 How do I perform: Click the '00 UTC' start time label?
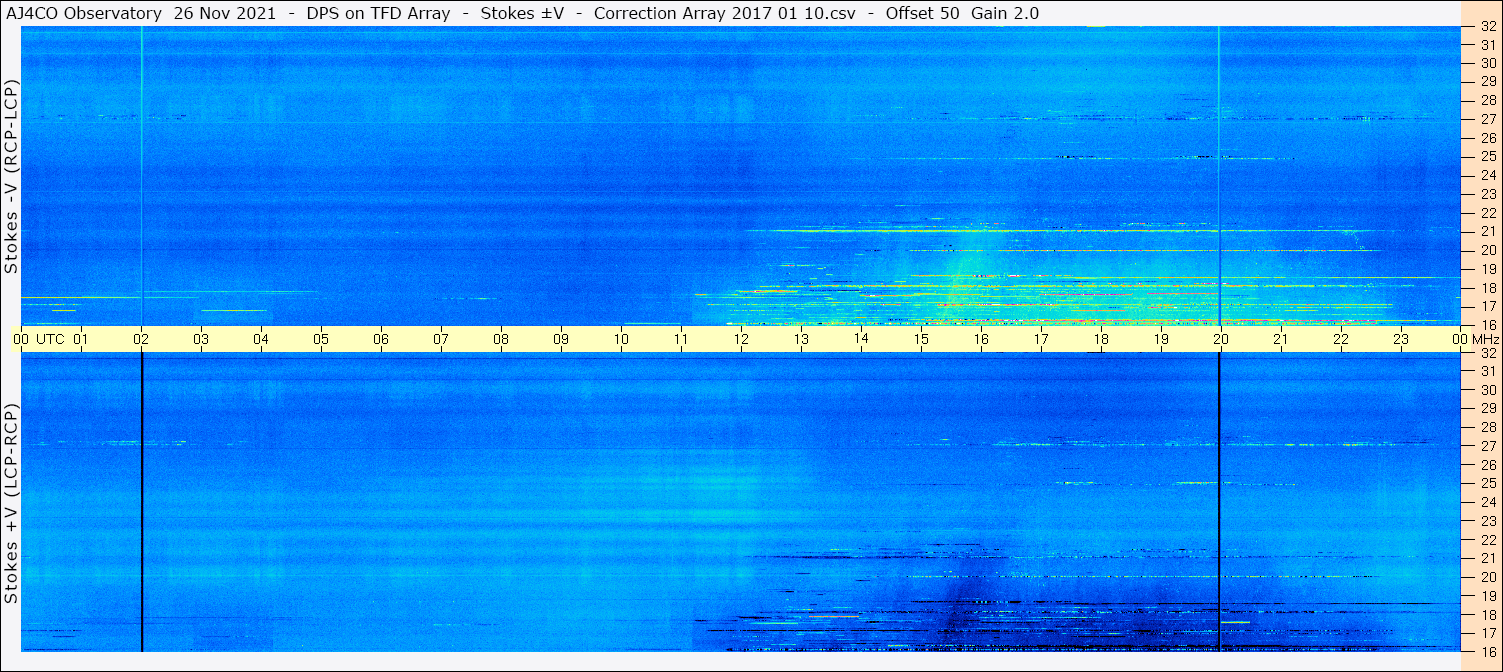(x=39, y=339)
